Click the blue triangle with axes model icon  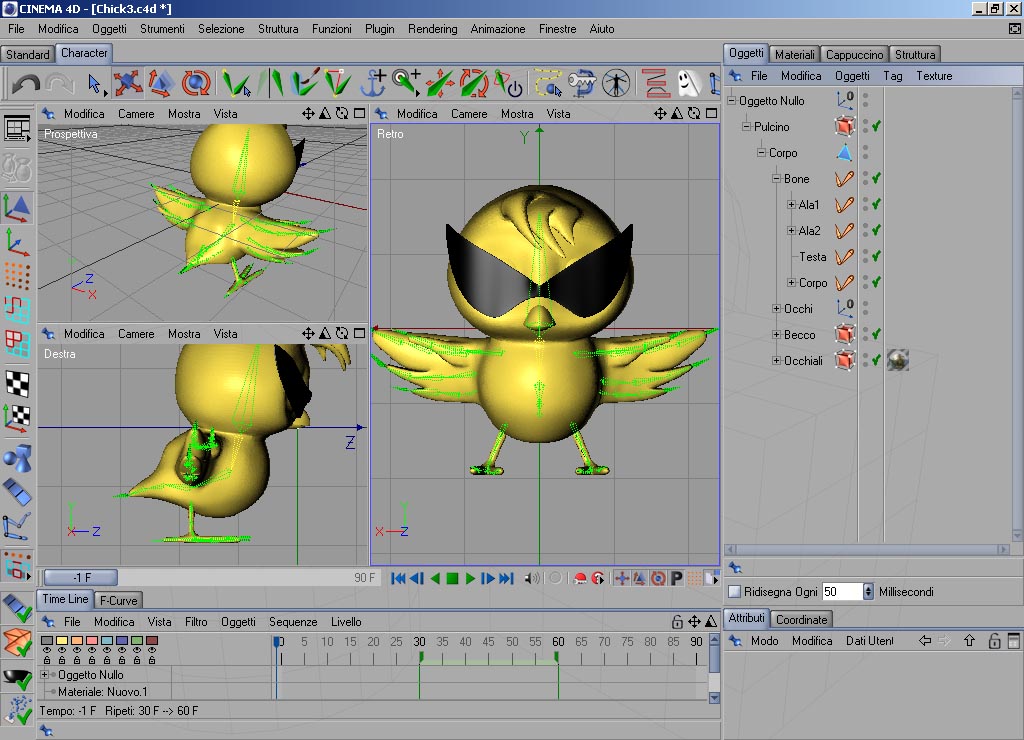point(18,208)
